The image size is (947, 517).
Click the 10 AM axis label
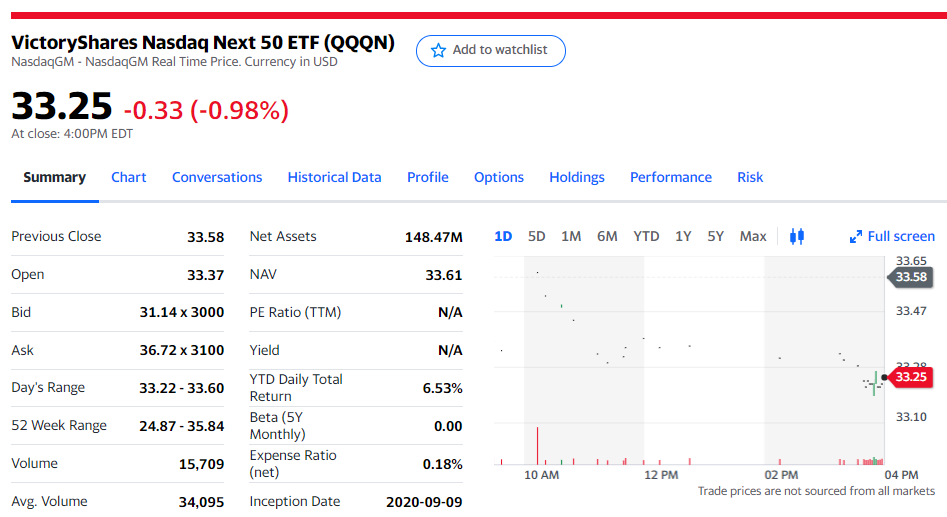(541, 475)
